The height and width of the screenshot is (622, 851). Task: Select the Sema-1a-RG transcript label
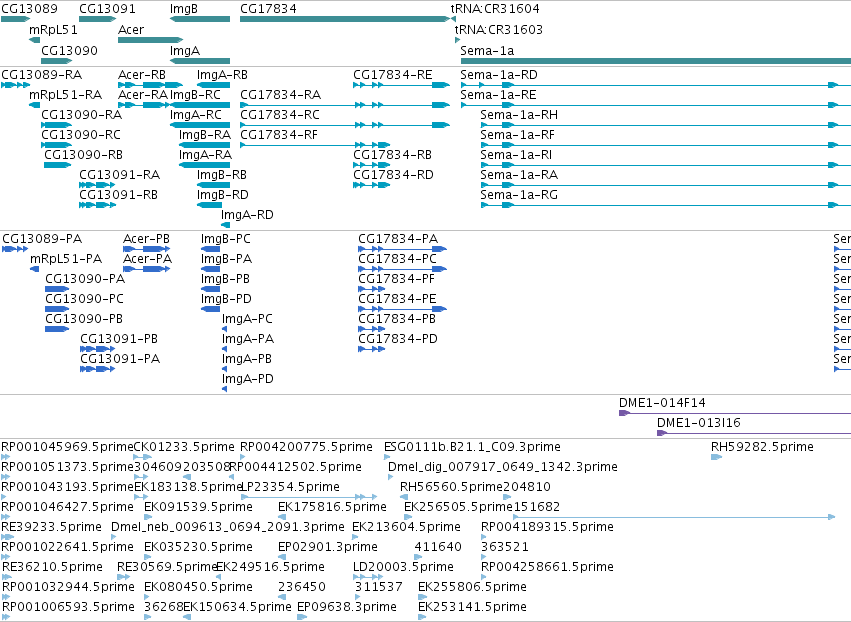click(519, 195)
